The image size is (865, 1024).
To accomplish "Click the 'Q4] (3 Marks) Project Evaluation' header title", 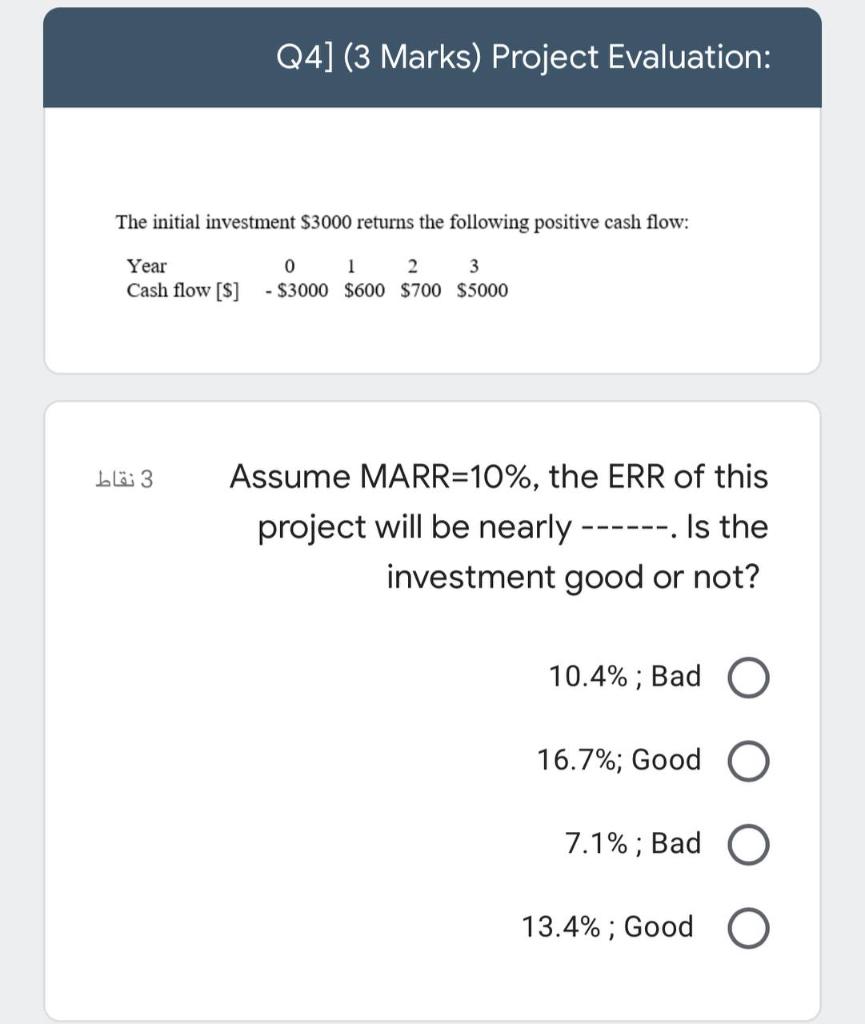I will (523, 57).
